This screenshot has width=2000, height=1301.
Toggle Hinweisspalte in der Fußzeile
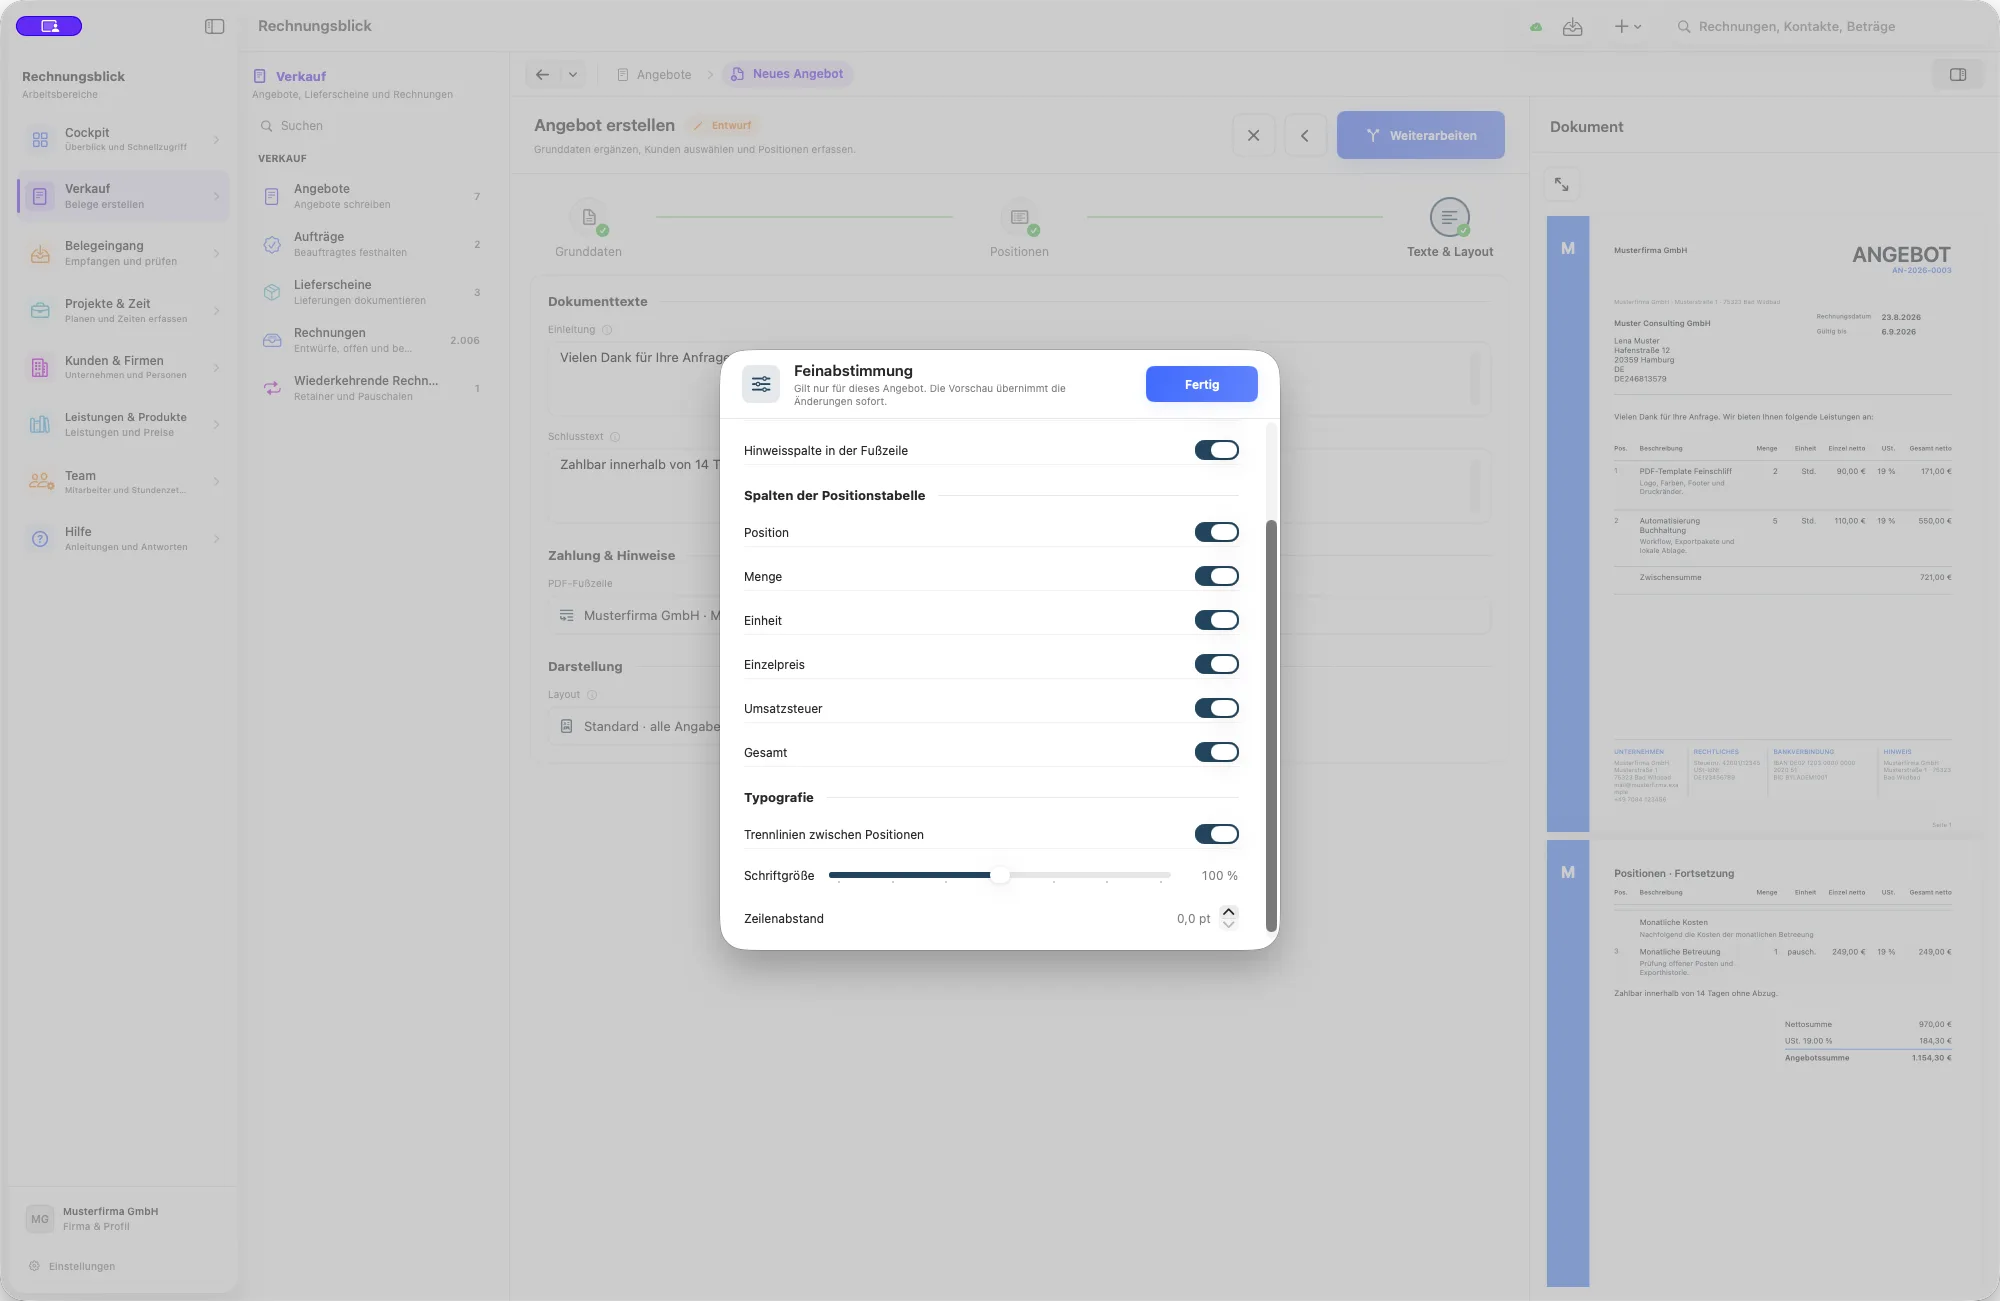click(x=1217, y=450)
